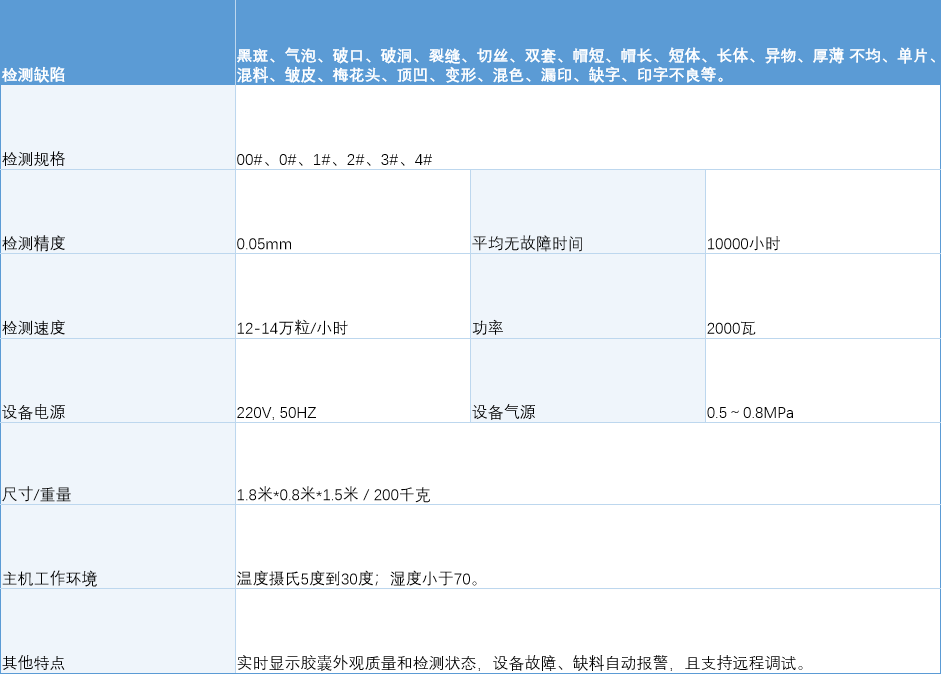This screenshot has height=674, width=945.
Task: Click the 2000瓦 power value cell
Action: point(729,327)
